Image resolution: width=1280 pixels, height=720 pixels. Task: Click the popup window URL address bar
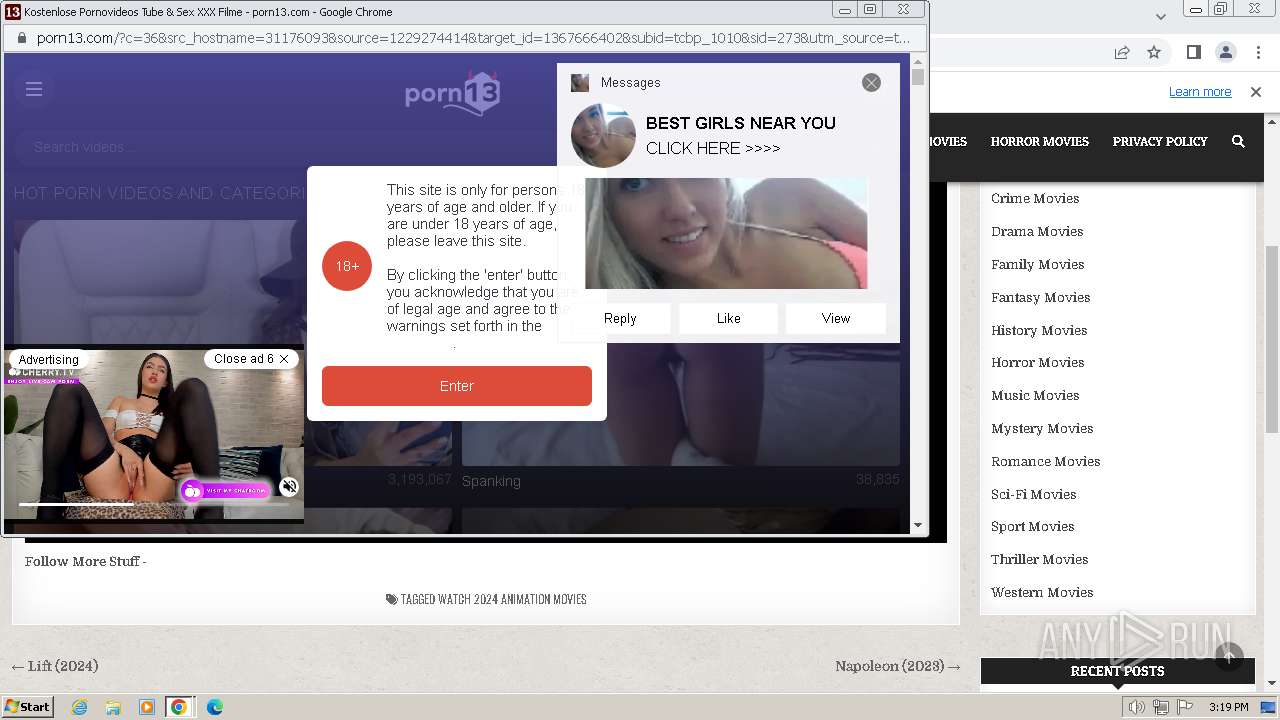tap(474, 38)
